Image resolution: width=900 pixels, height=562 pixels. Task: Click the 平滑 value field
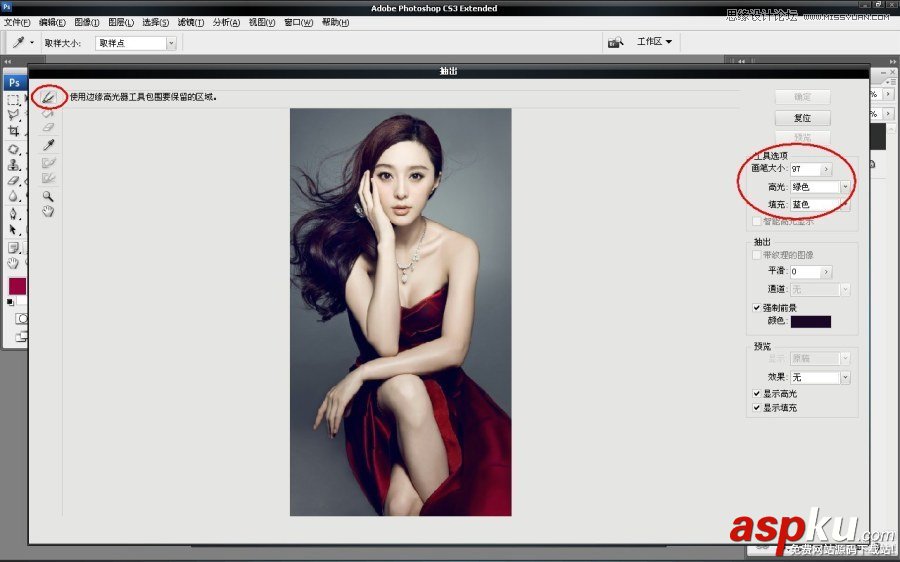point(805,272)
